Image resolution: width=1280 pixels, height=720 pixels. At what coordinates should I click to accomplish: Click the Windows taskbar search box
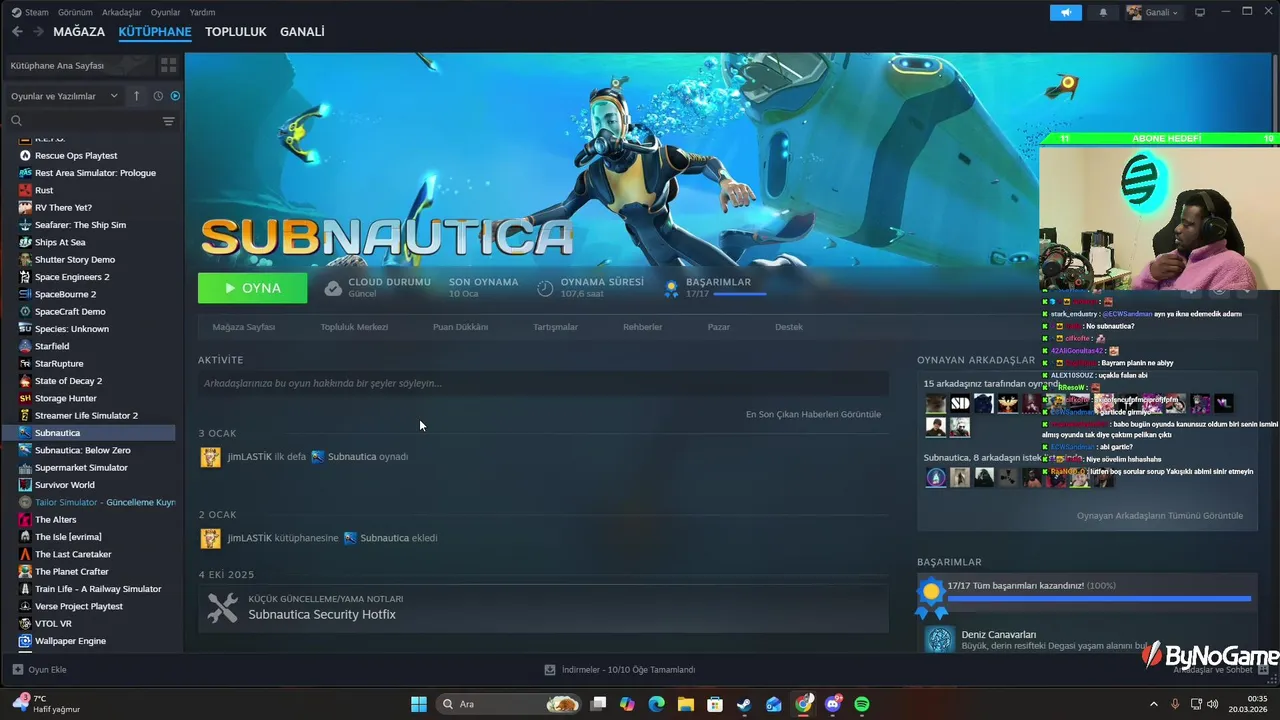509,704
